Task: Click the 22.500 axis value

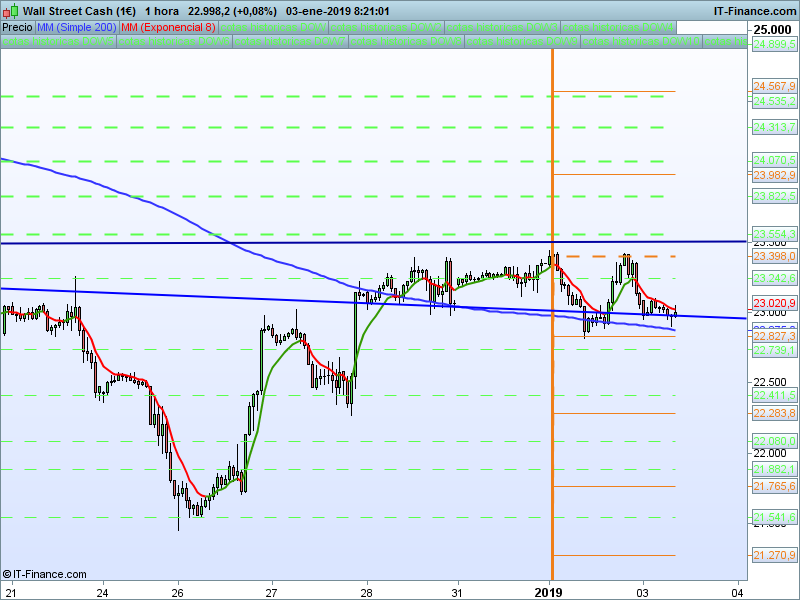Action: pyautogui.click(x=769, y=382)
